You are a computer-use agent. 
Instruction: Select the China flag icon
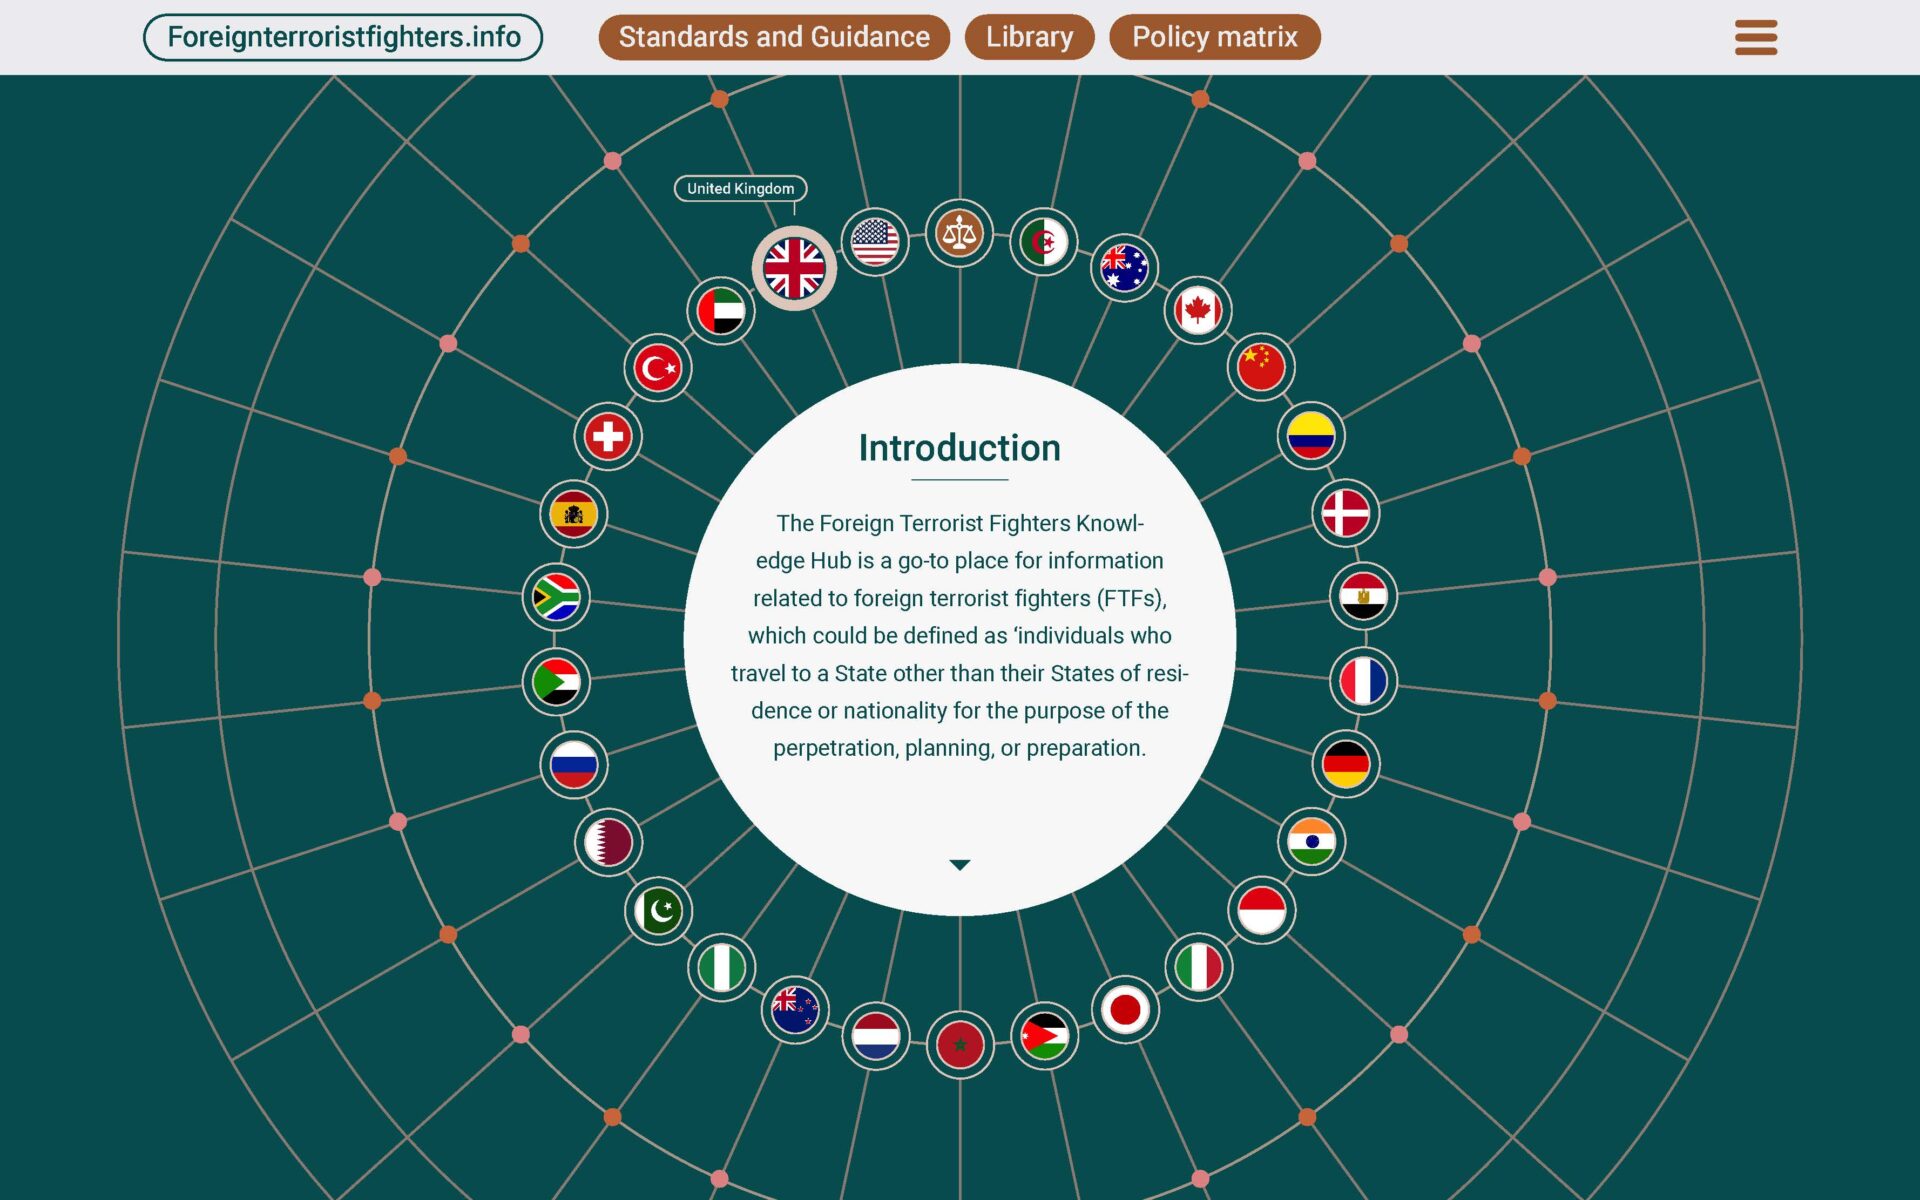pyautogui.click(x=1261, y=367)
